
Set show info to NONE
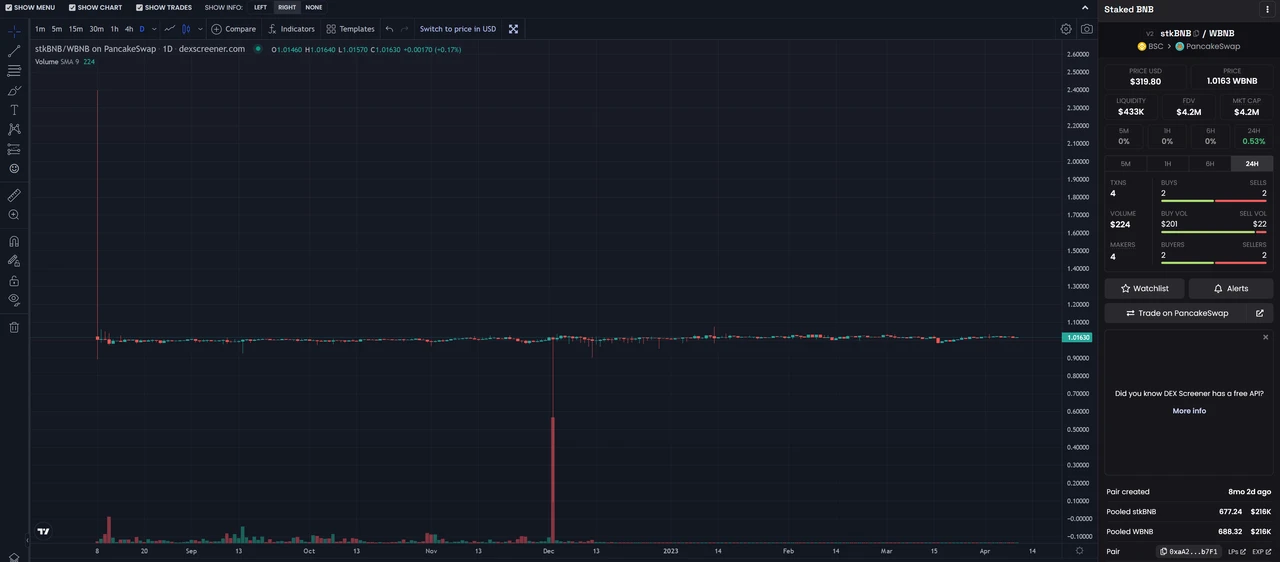click(x=314, y=7)
